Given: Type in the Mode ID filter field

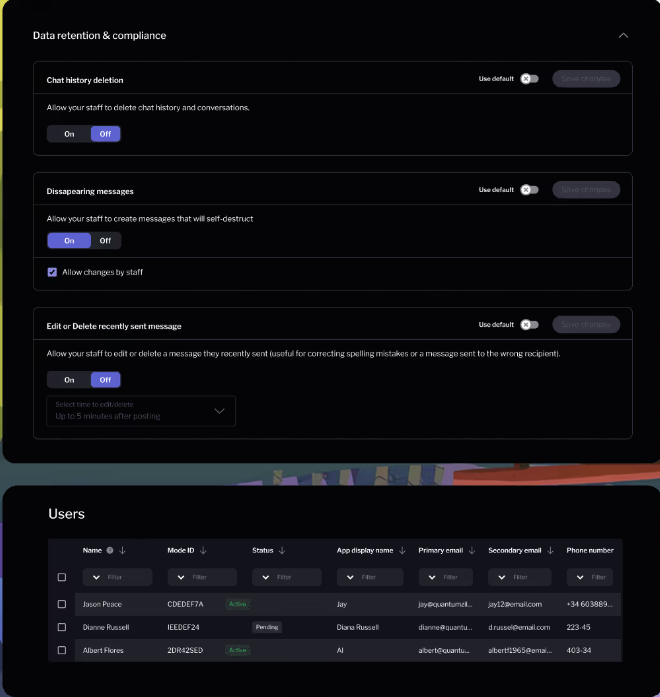Looking at the screenshot, I should coord(210,577).
